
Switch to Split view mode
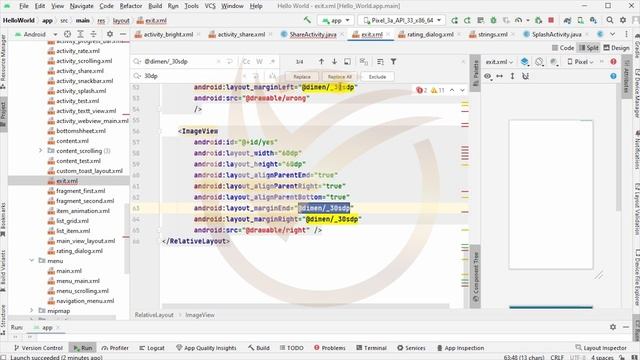coord(588,48)
